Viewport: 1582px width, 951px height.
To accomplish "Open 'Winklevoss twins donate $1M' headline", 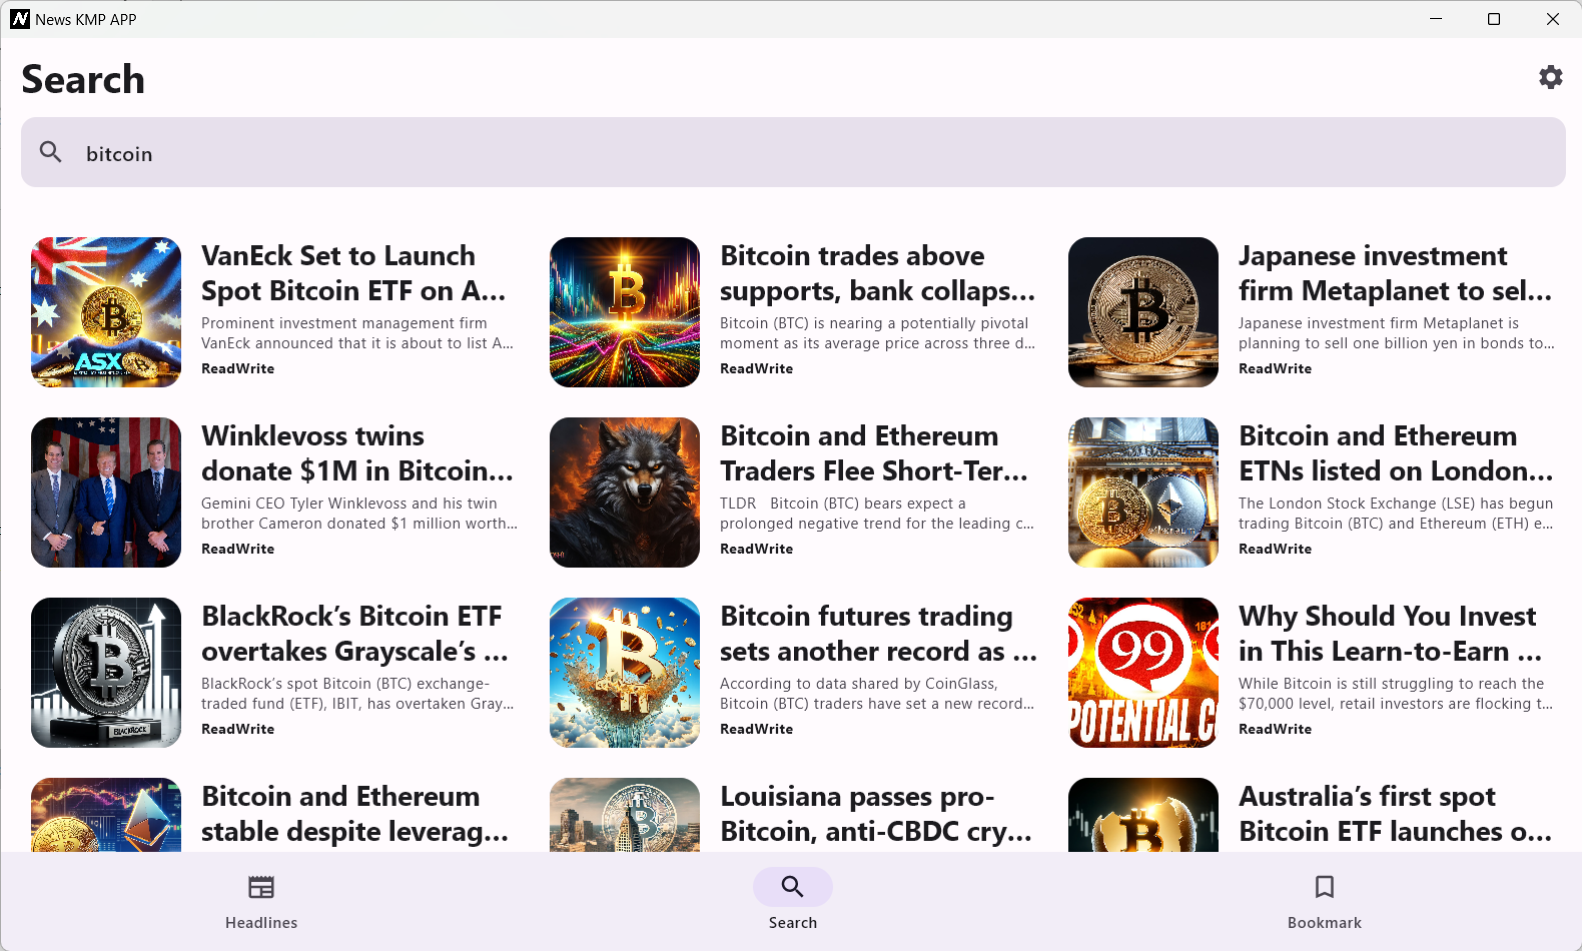I will tap(357, 453).
